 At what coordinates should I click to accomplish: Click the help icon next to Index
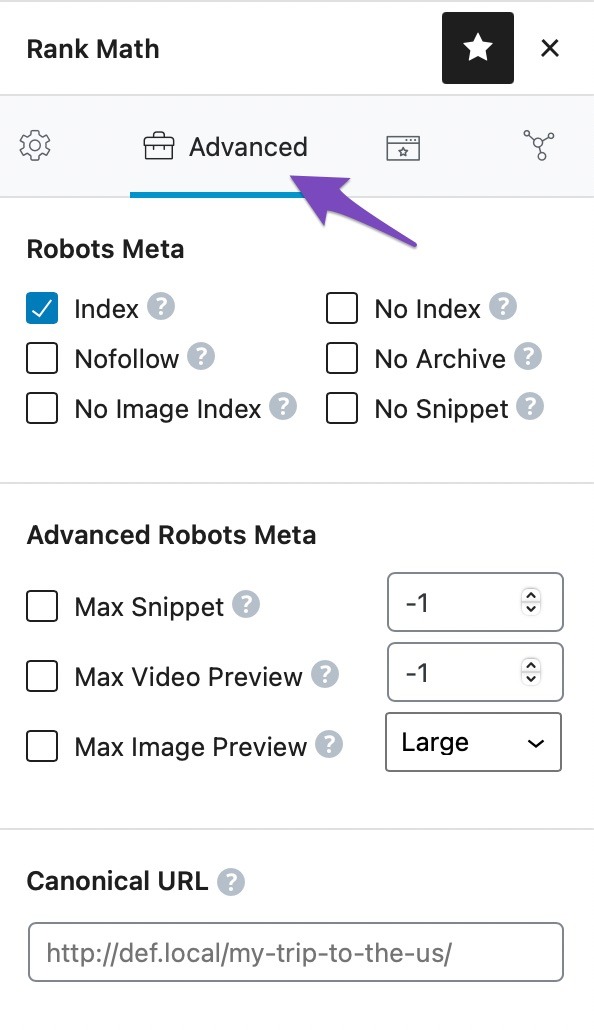(x=159, y=308)
